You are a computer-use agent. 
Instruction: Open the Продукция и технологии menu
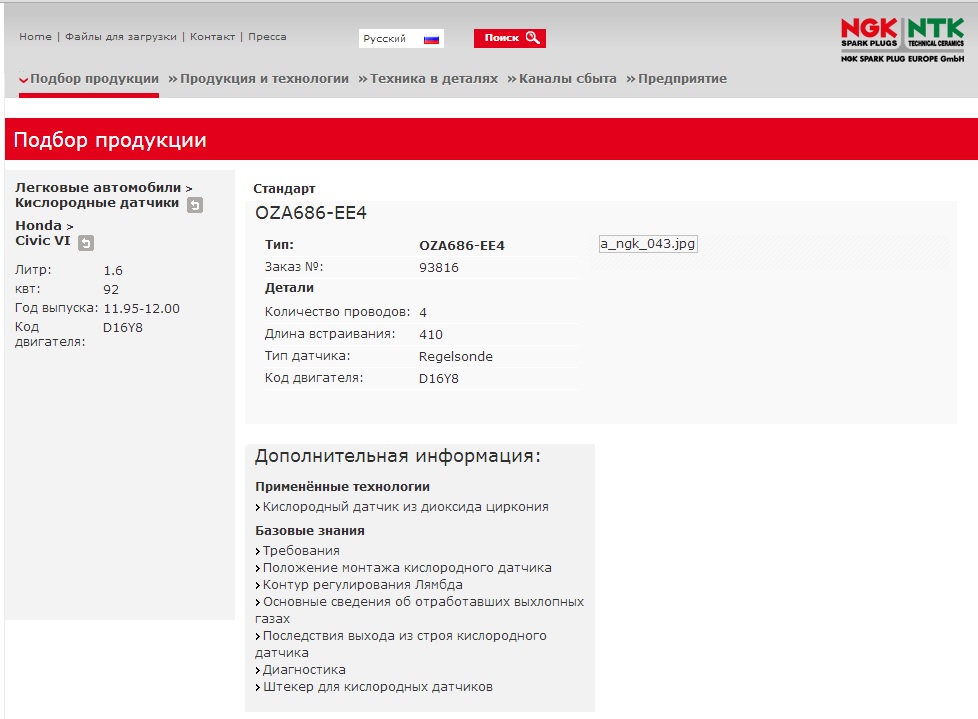coord(258,79)
